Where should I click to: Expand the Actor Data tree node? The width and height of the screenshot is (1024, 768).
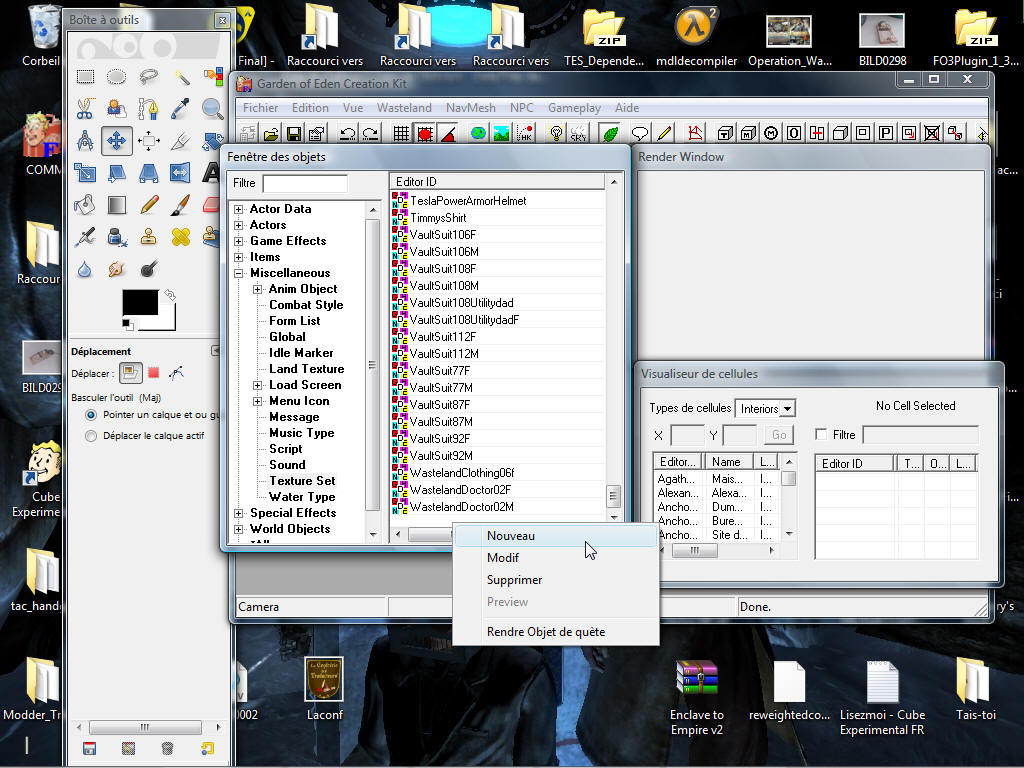pos(238,210)
